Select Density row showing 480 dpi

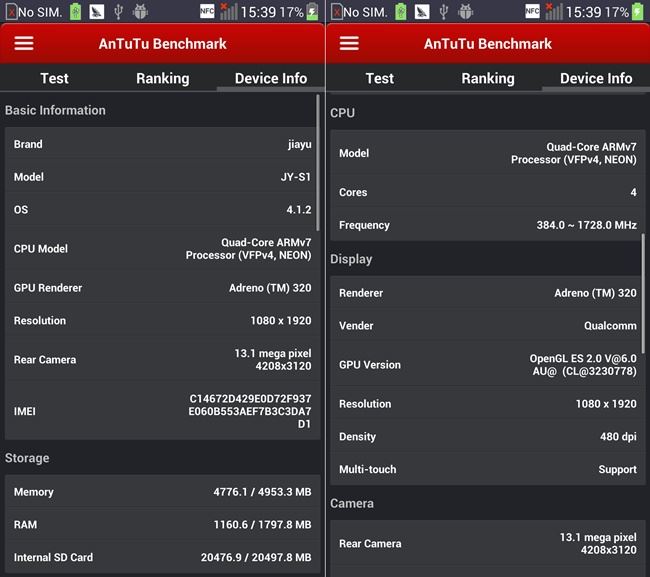tap(488, 436)
